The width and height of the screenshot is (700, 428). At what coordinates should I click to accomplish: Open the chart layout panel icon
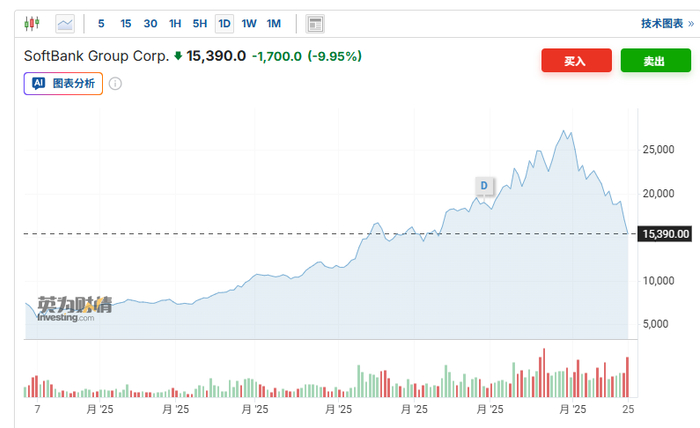pos(314,23)
